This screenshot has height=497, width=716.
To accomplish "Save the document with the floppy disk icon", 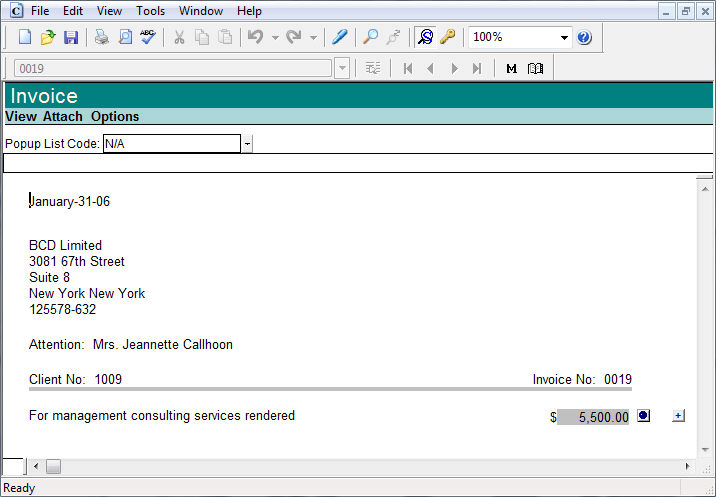I will [x=71, y=37].
